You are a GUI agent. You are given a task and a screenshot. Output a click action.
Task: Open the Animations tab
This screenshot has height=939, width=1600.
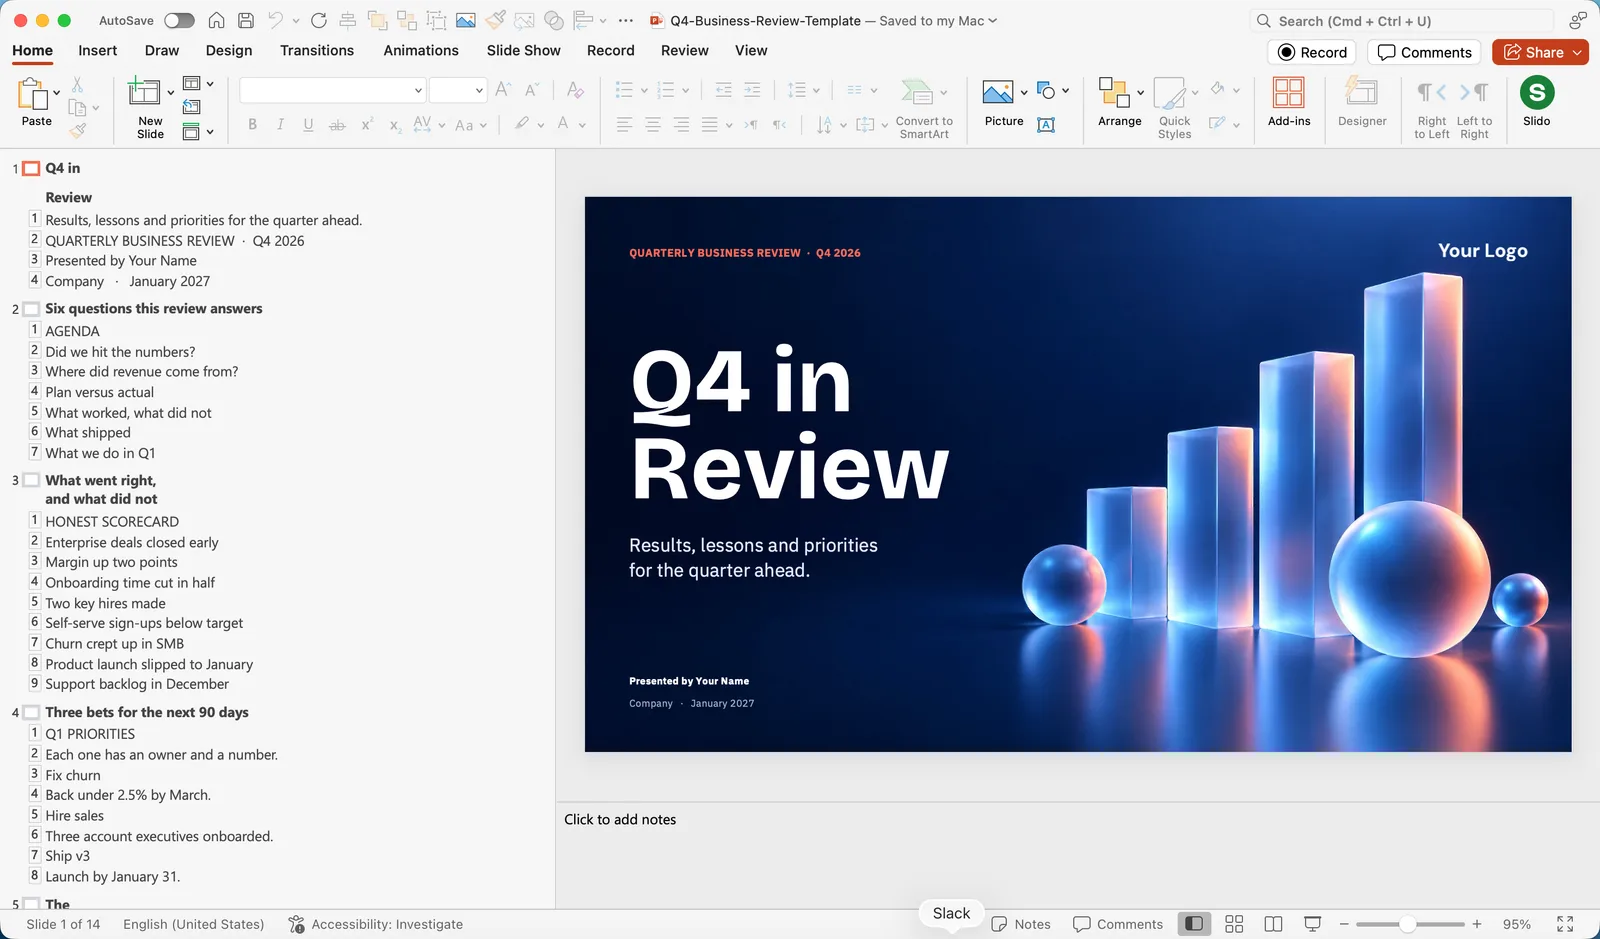click(421, 50)
